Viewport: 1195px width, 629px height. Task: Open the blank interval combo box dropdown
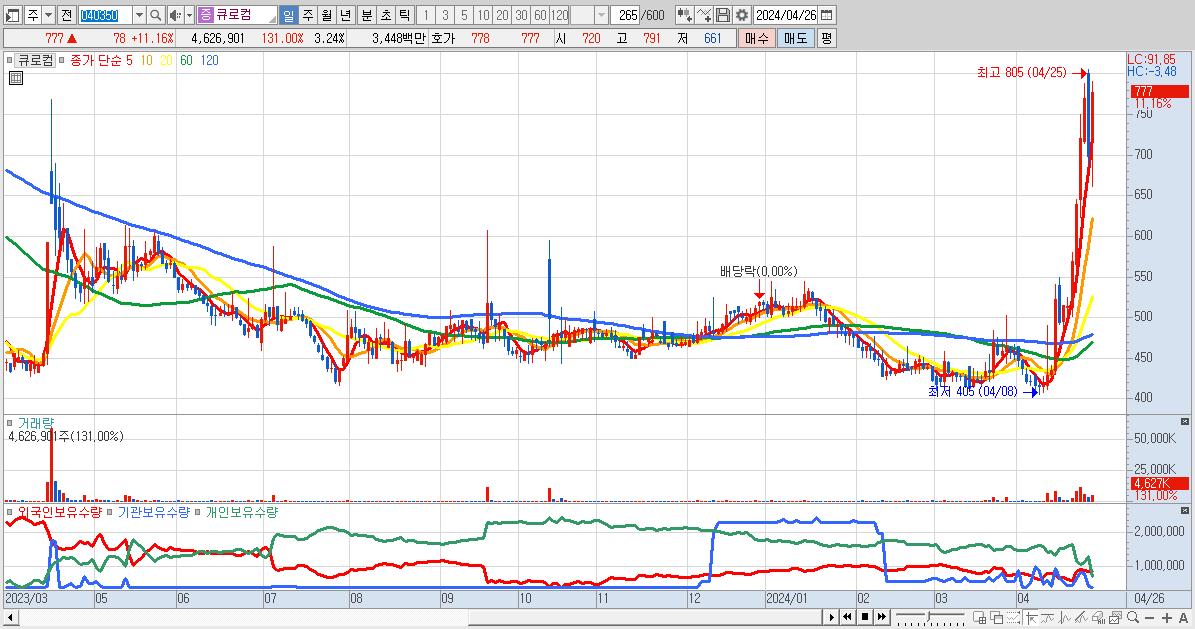[x=601, y=15]
